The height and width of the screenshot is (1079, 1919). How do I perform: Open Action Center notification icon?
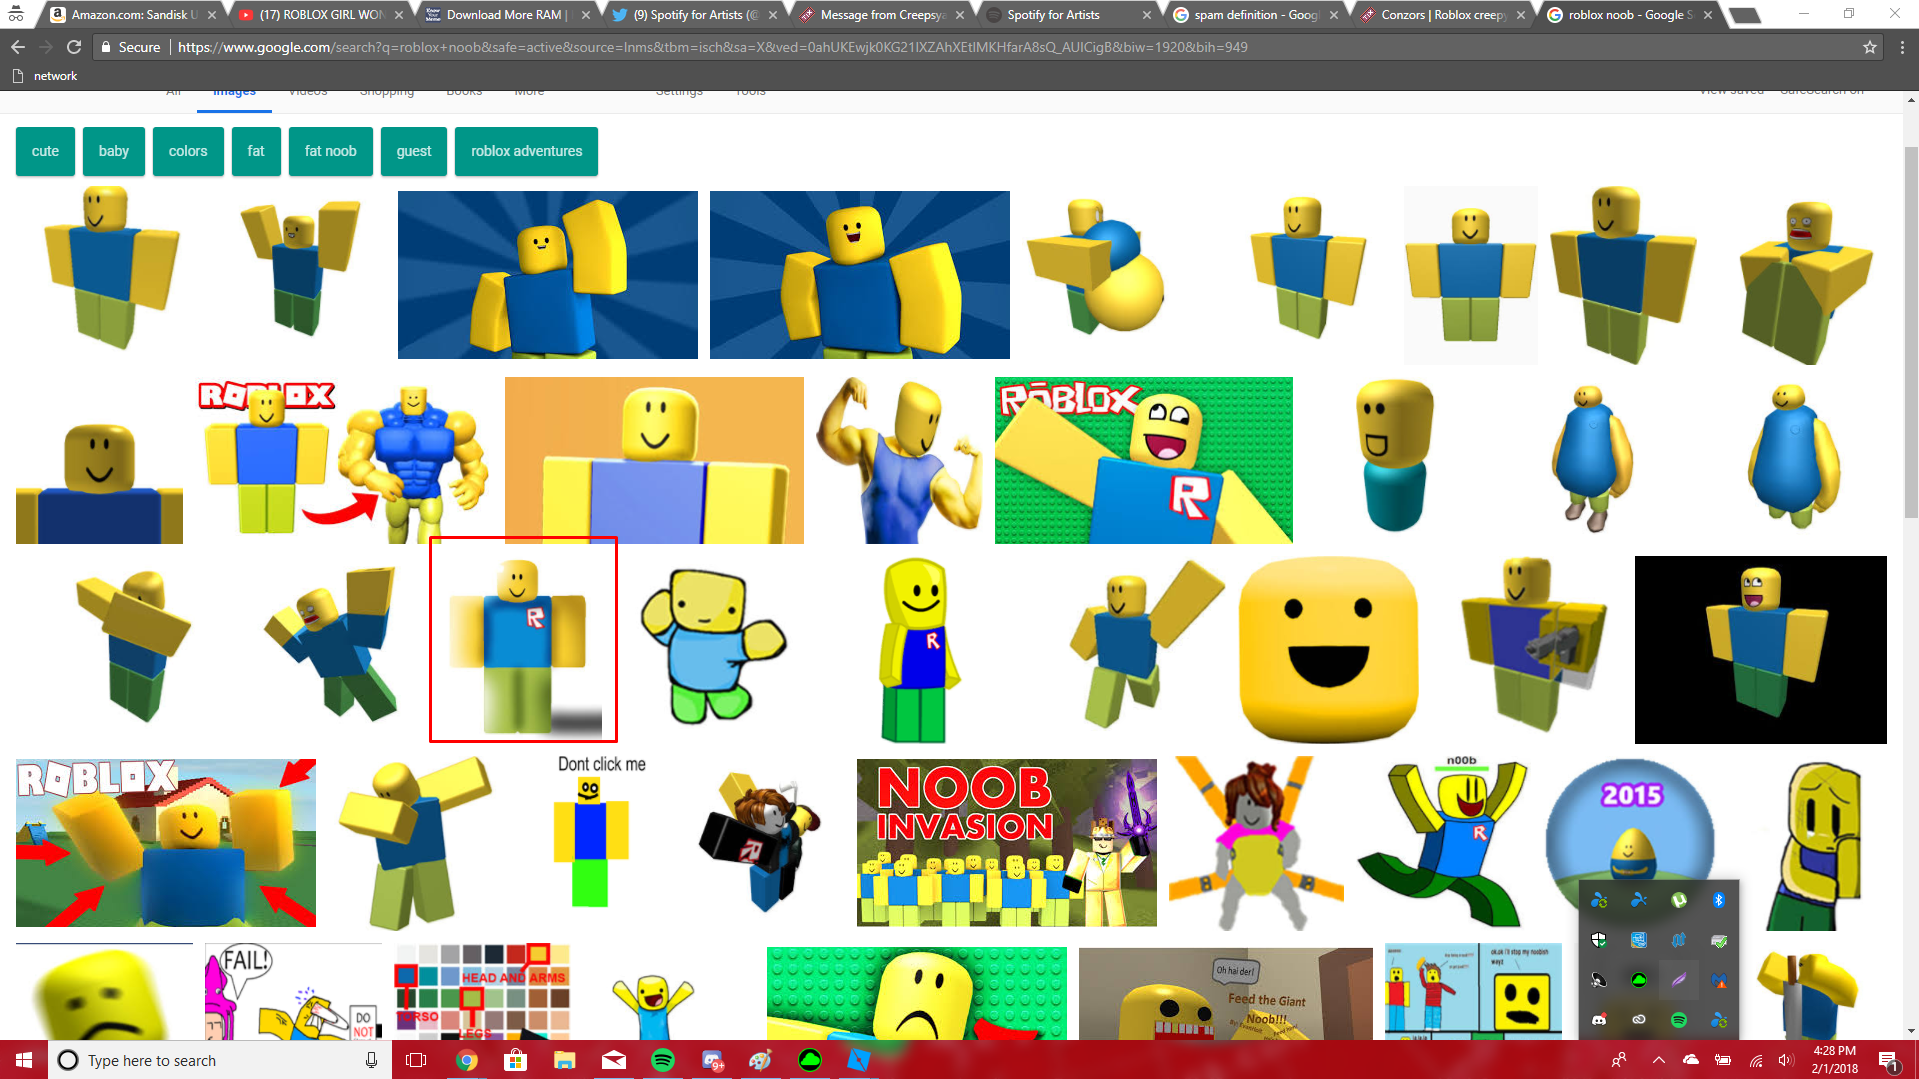[x=1888, y=1060]
